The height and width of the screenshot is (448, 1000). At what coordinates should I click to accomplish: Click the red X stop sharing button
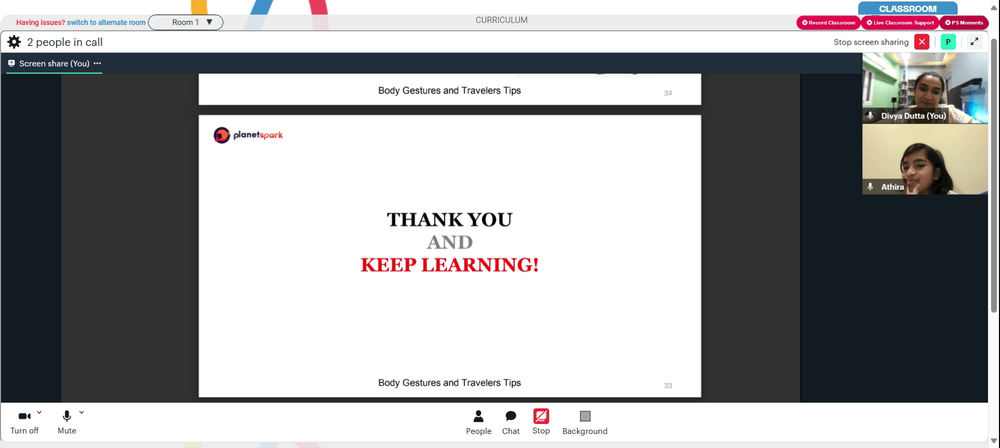922,42
